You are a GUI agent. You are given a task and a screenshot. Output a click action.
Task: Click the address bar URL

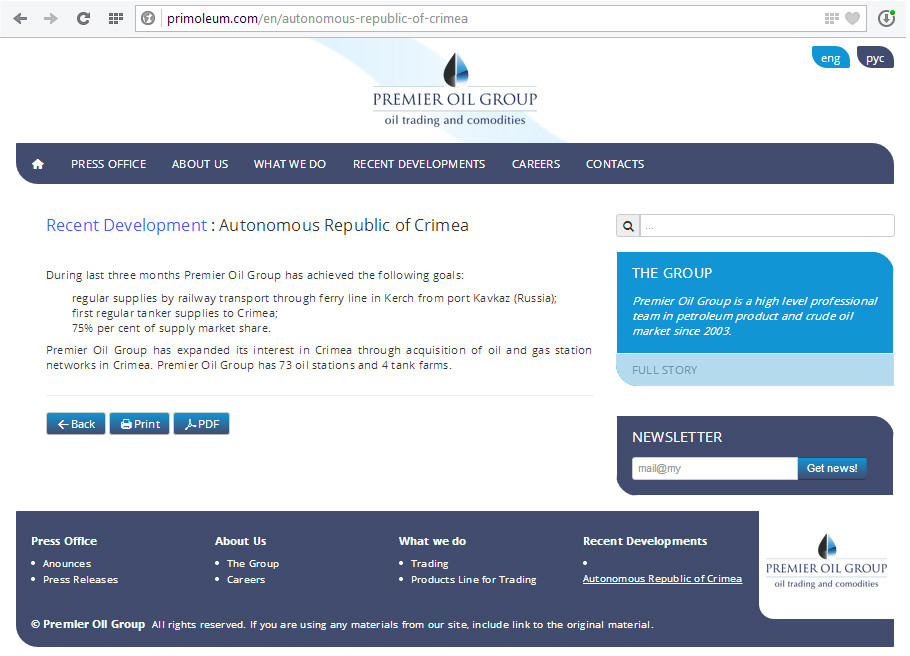[317, 19]
